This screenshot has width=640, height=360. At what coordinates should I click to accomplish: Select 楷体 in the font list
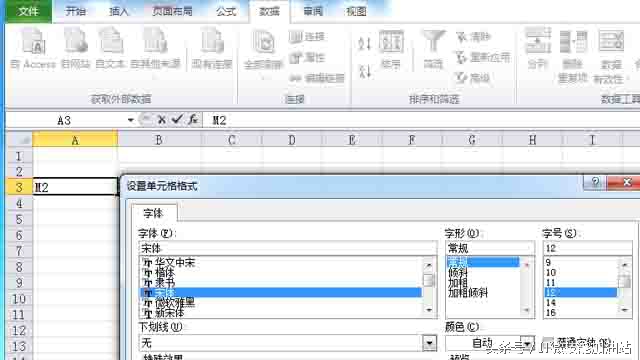[x=281, y=272]
